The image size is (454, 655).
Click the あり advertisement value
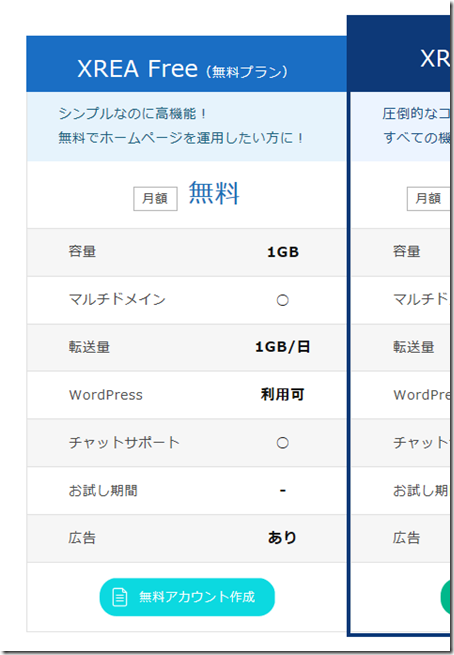click(x=283, y=538)
